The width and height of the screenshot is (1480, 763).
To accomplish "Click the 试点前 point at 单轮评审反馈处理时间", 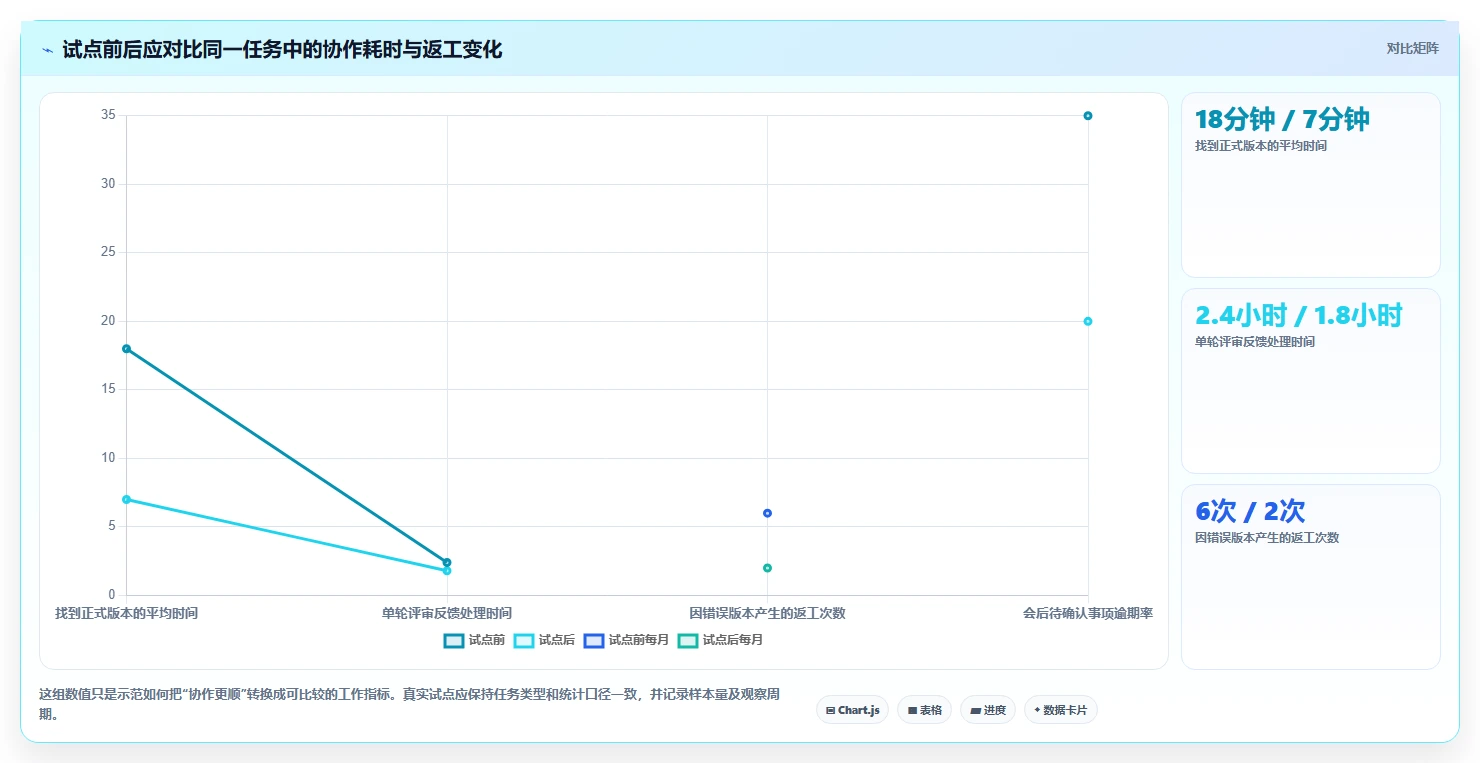I will [447, 562].
